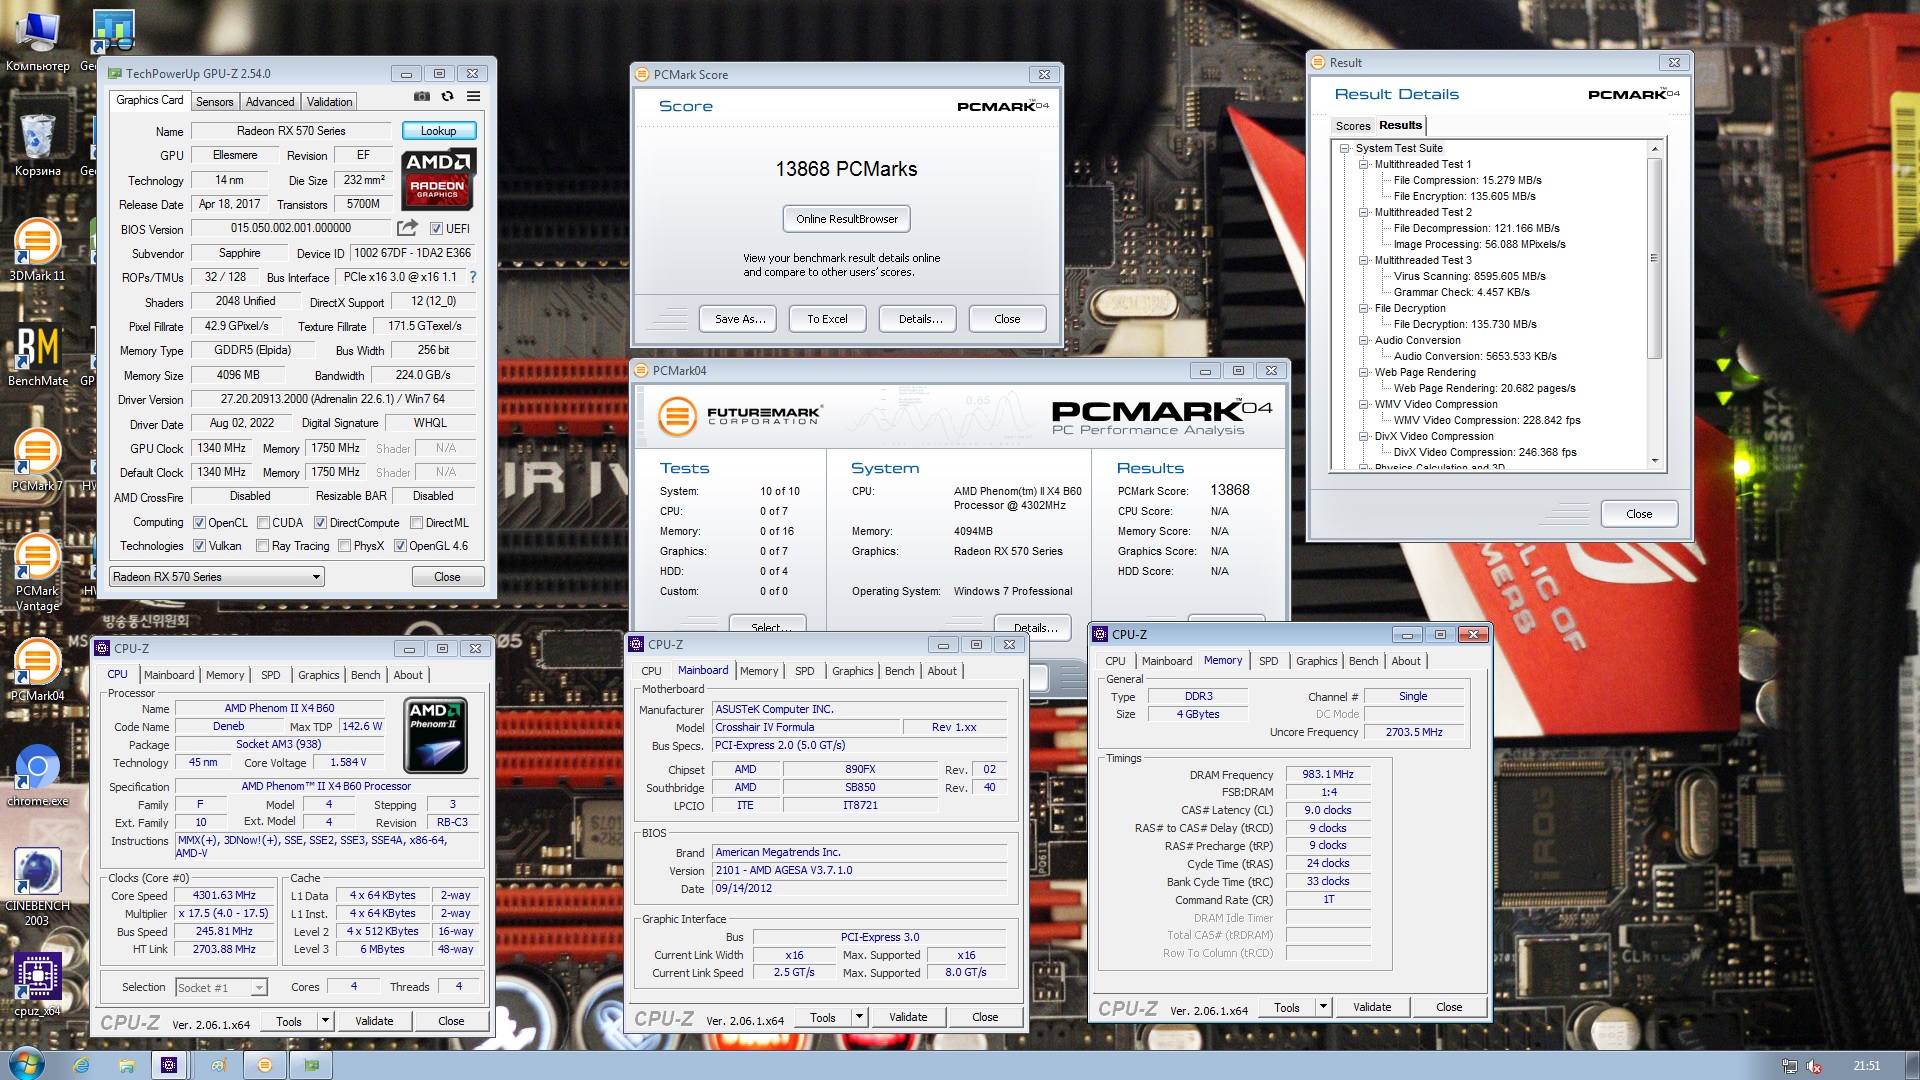Click the Bus Interface question mark
Screen dimensions: 1920x1080
coord(473,277)
